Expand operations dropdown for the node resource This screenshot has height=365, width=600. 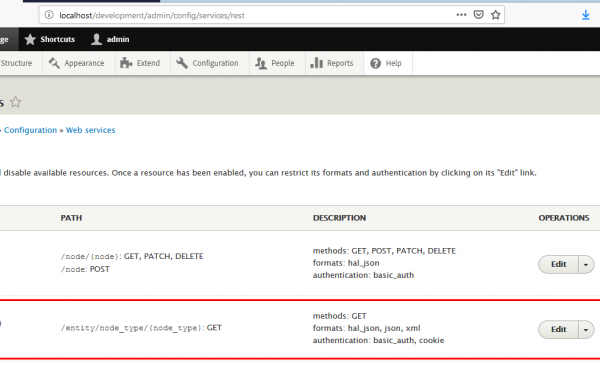586,264
